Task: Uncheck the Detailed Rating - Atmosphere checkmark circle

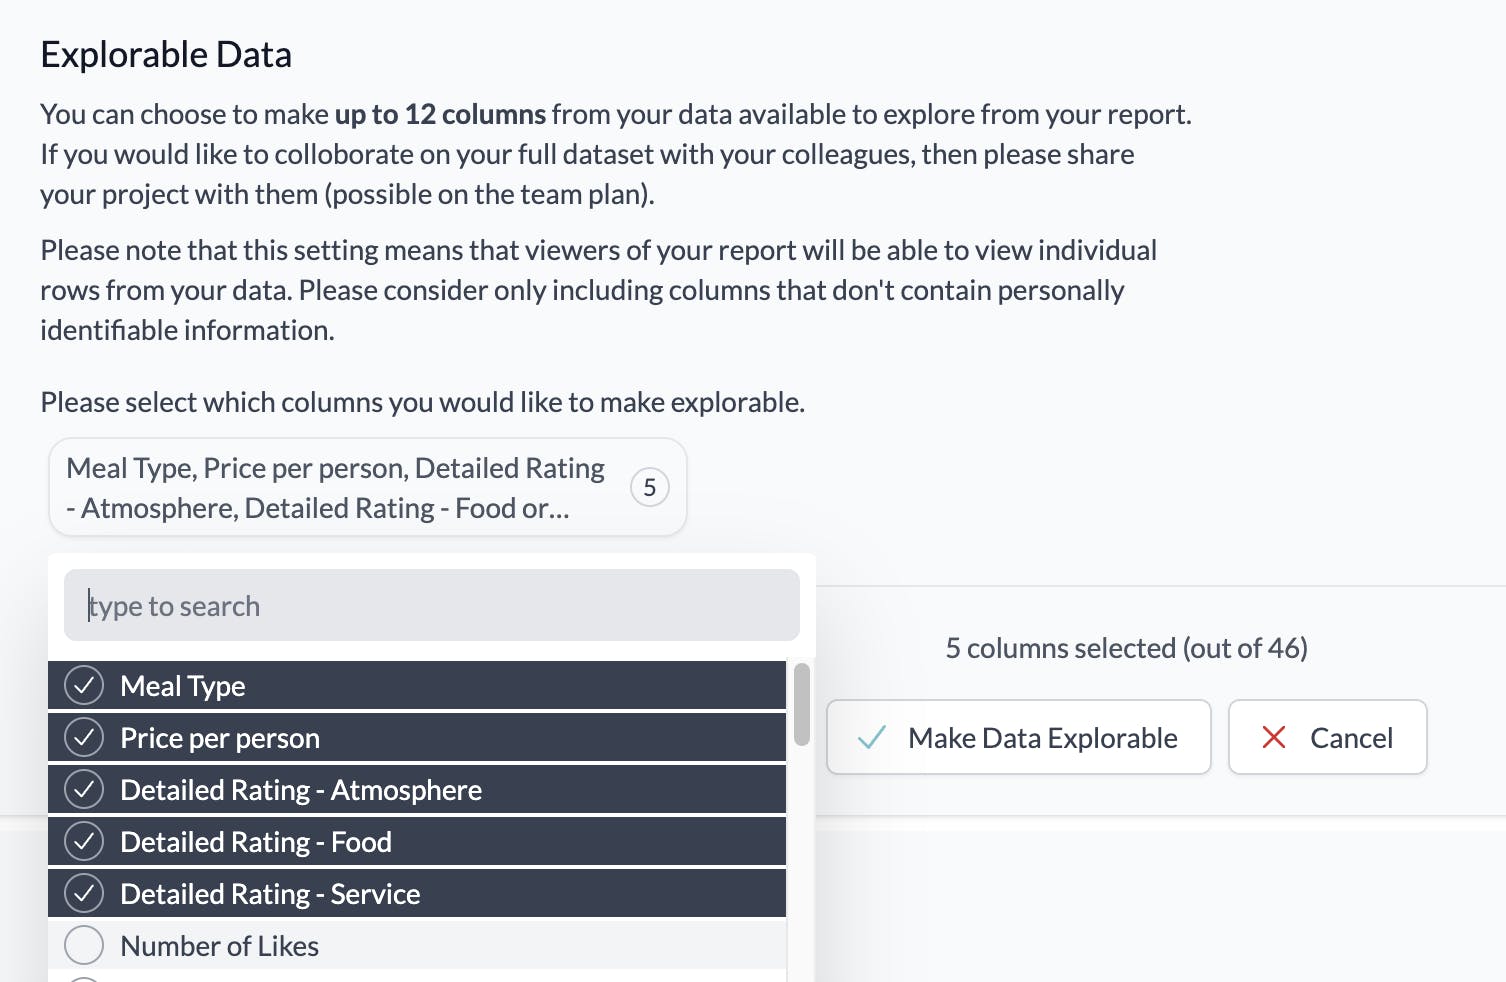Action: (84, 790)
